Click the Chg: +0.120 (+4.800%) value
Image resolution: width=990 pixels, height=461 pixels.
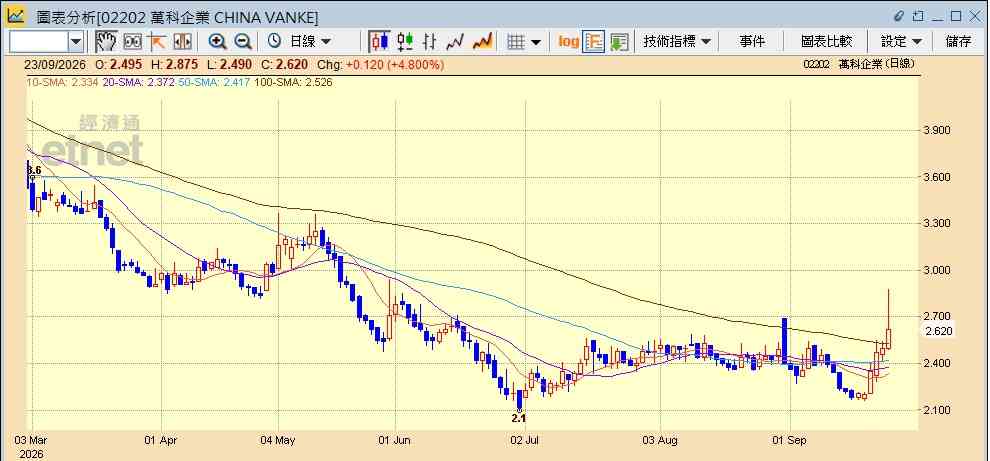(x=381, y=64)
